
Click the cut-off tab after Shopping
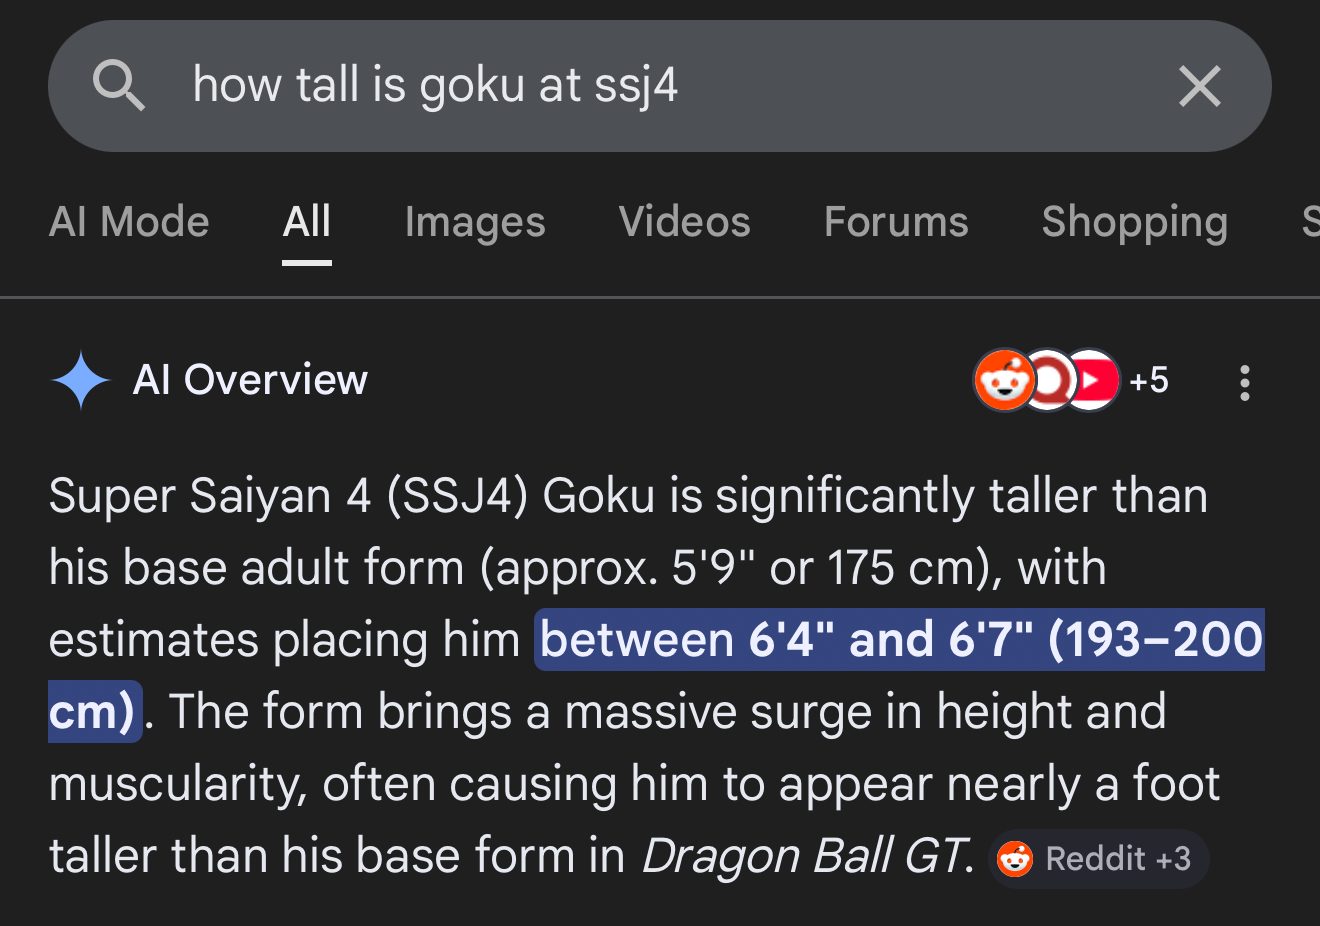pyautogui.click(x=1309, y=222)
